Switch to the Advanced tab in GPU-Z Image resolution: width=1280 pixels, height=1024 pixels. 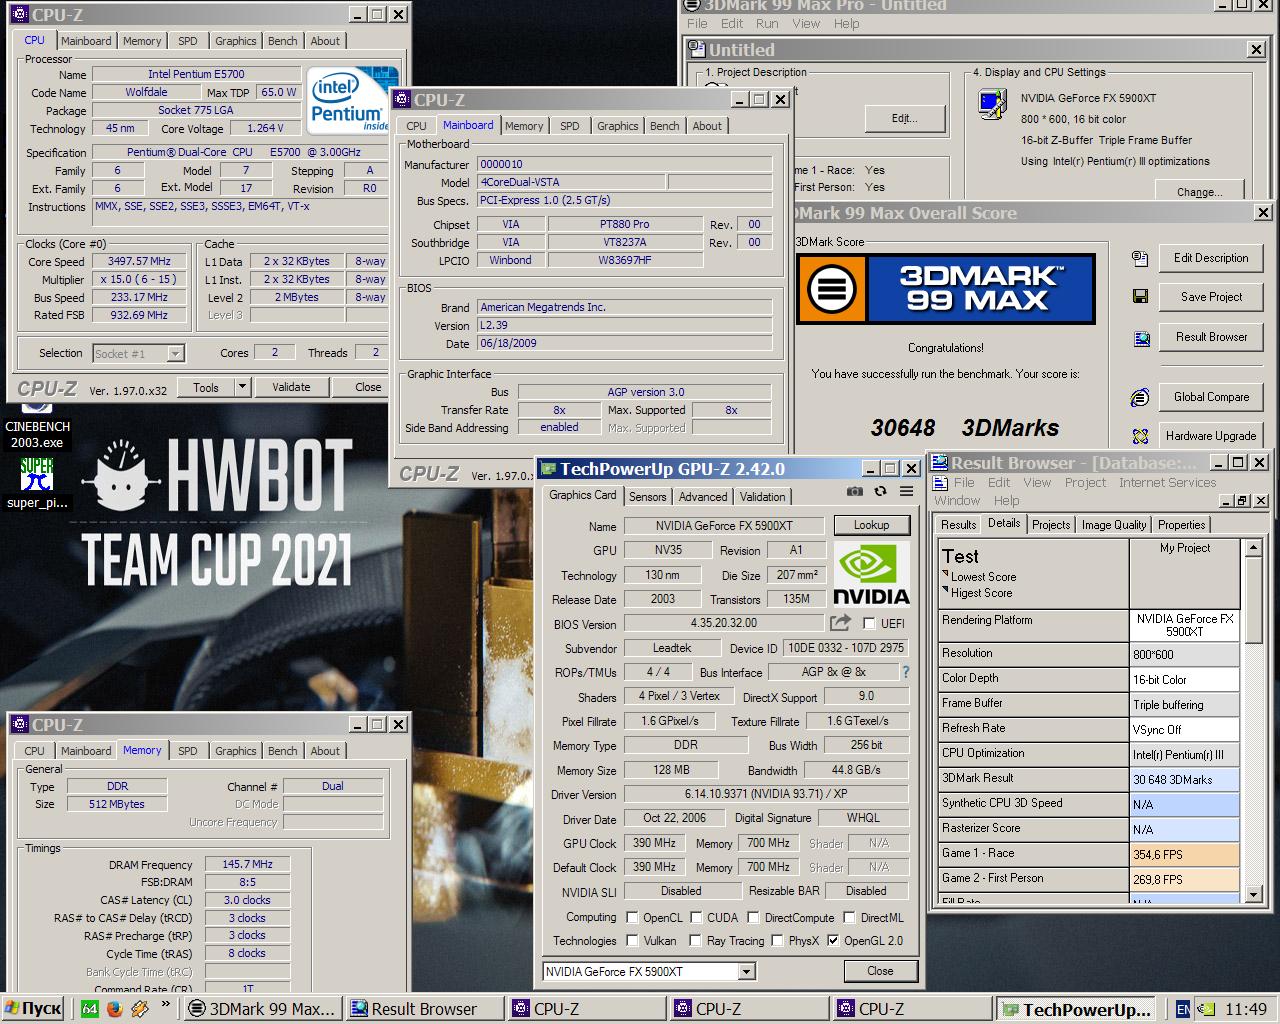703,497
